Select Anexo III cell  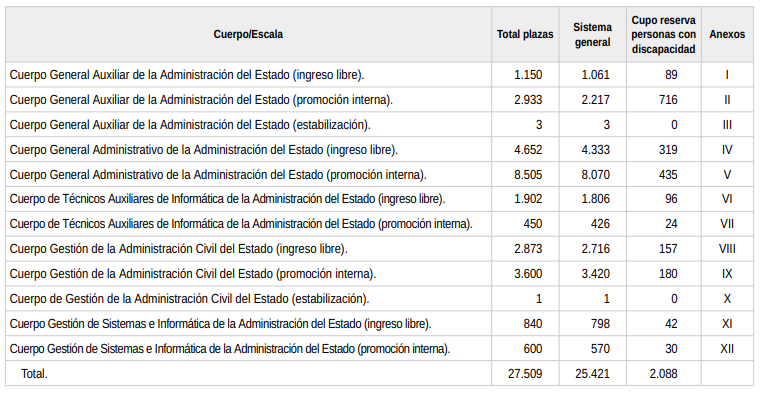coord(727,125)
